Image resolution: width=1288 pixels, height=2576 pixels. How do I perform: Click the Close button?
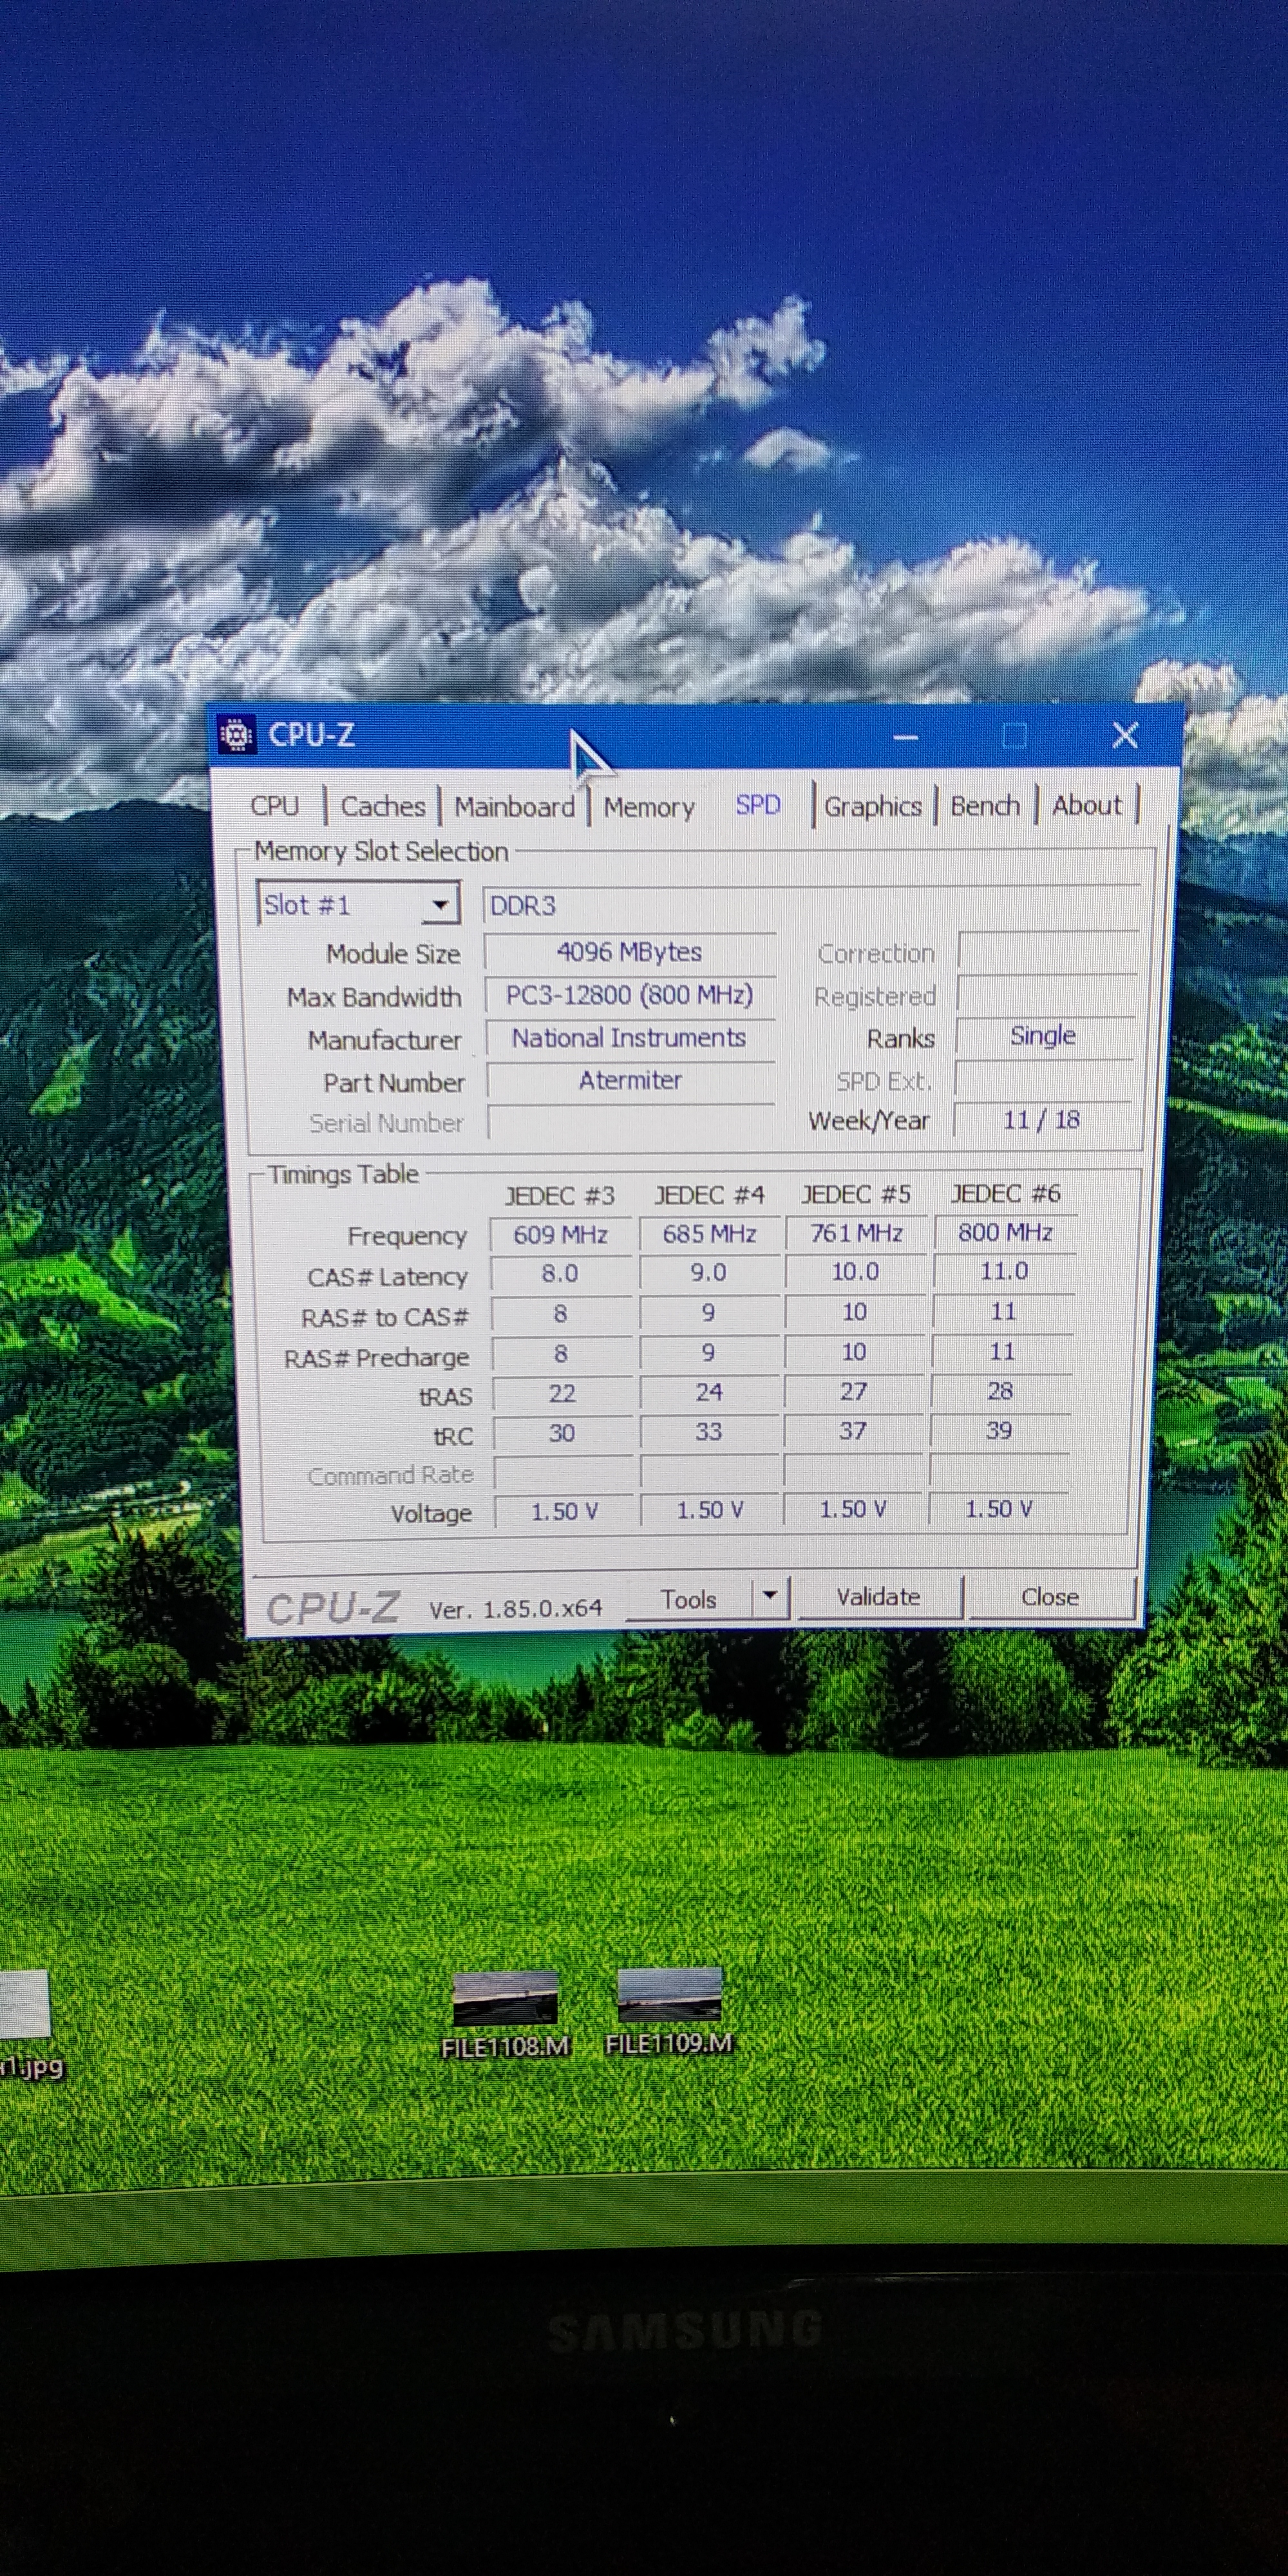pos(1049,1597)
